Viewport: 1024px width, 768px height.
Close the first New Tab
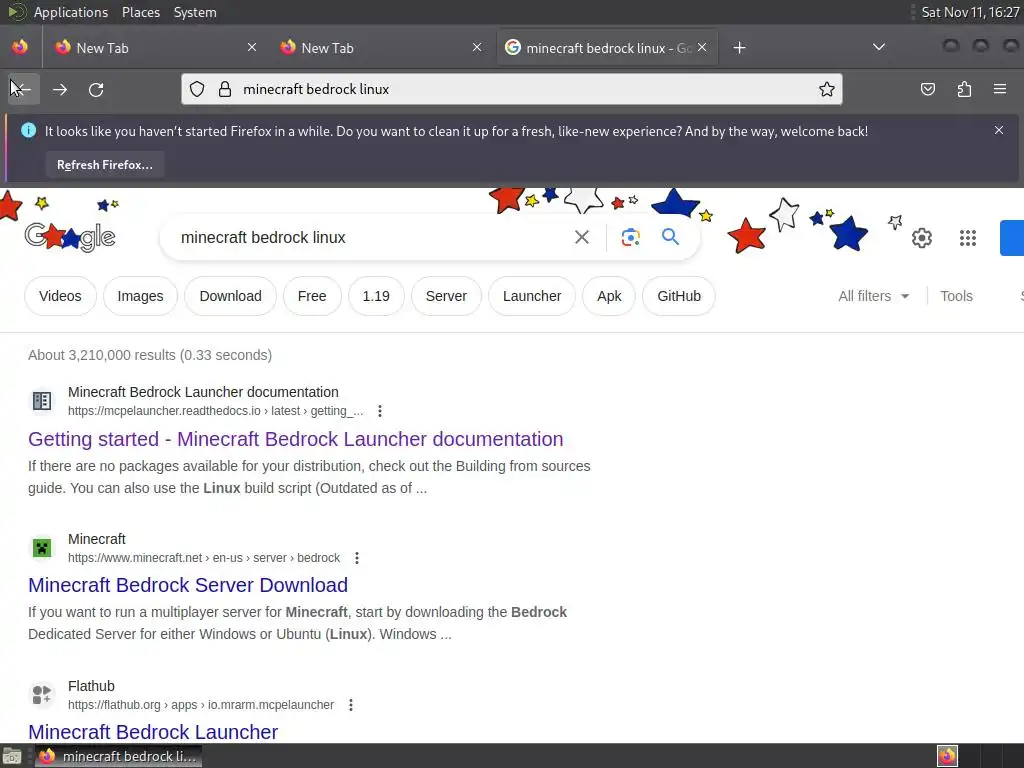tap(251, 47)
